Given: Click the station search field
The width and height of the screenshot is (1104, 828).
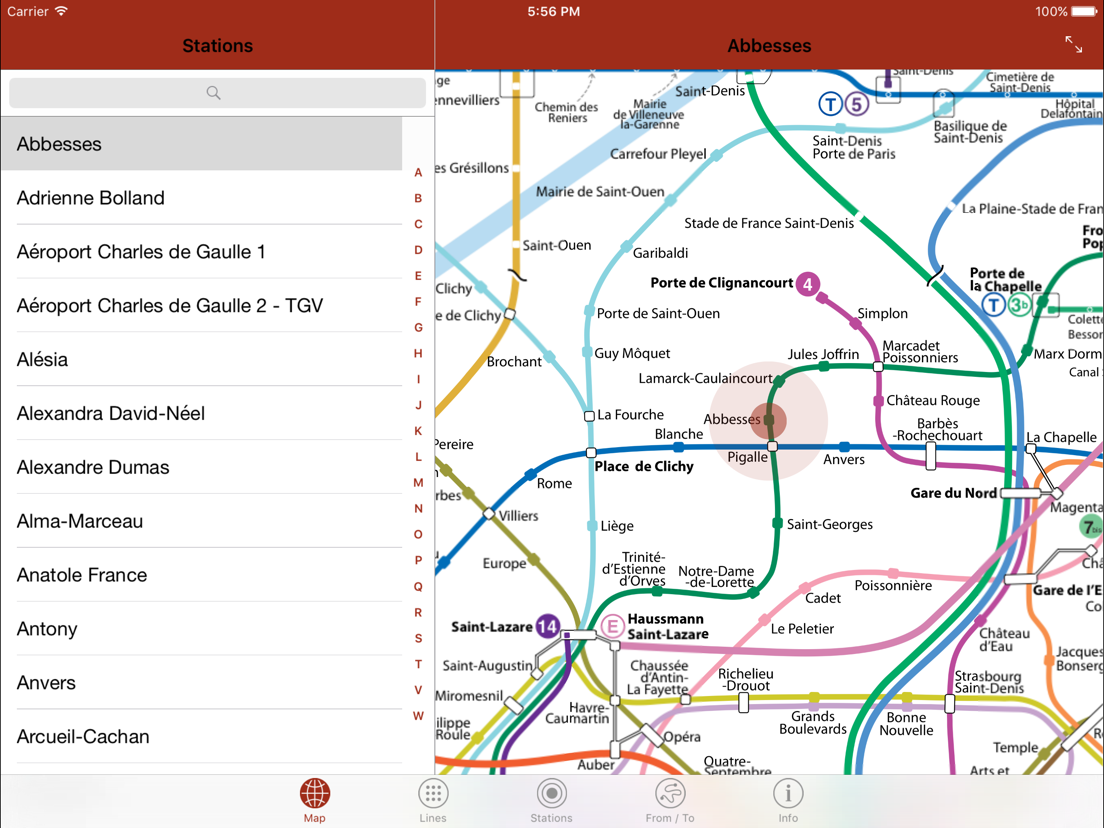Looking at the screenshot, I should pyautogui.click(x=217, y=93).
